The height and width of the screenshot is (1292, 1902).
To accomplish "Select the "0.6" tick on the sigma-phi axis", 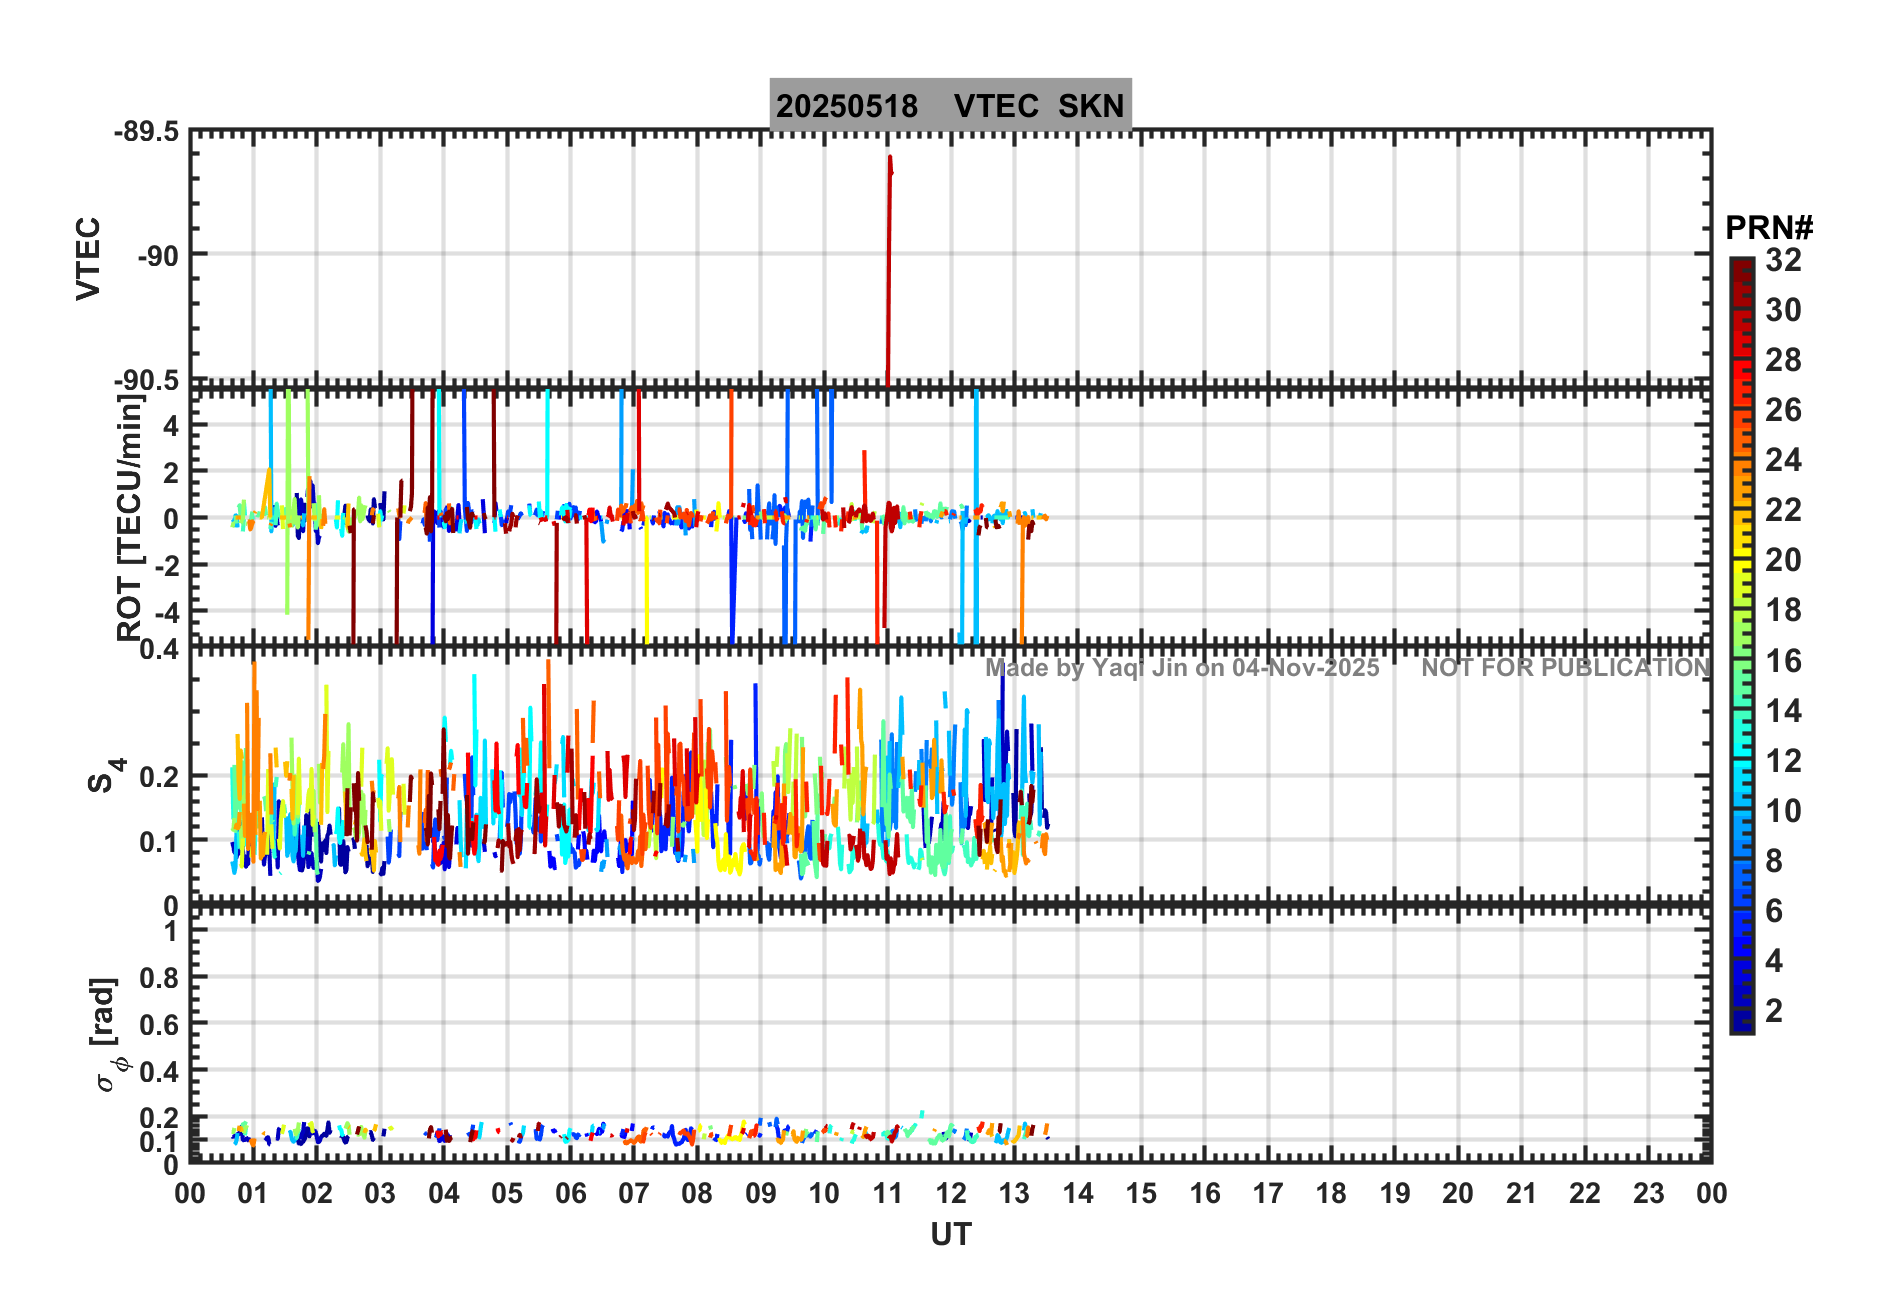I will click(x=158, y=1024).
